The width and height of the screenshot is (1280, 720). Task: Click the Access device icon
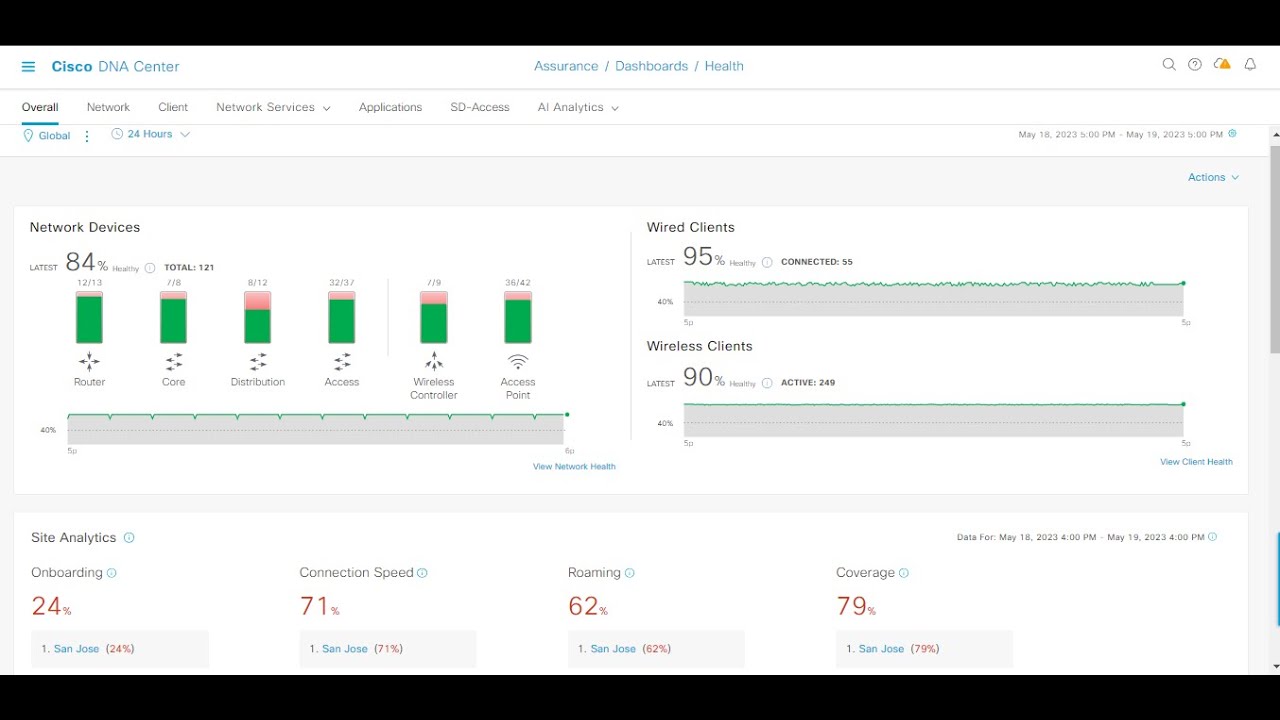pyautogui.click(x=342, y=361)
